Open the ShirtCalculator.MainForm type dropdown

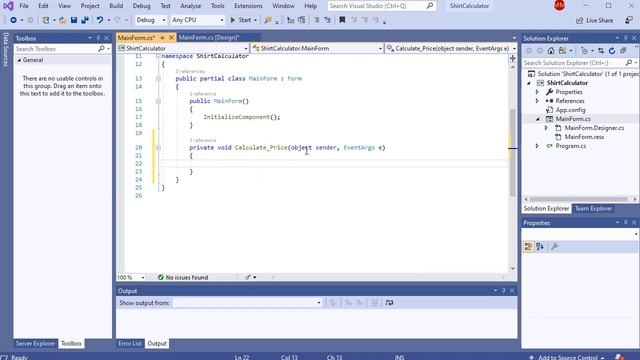point(317,48)
